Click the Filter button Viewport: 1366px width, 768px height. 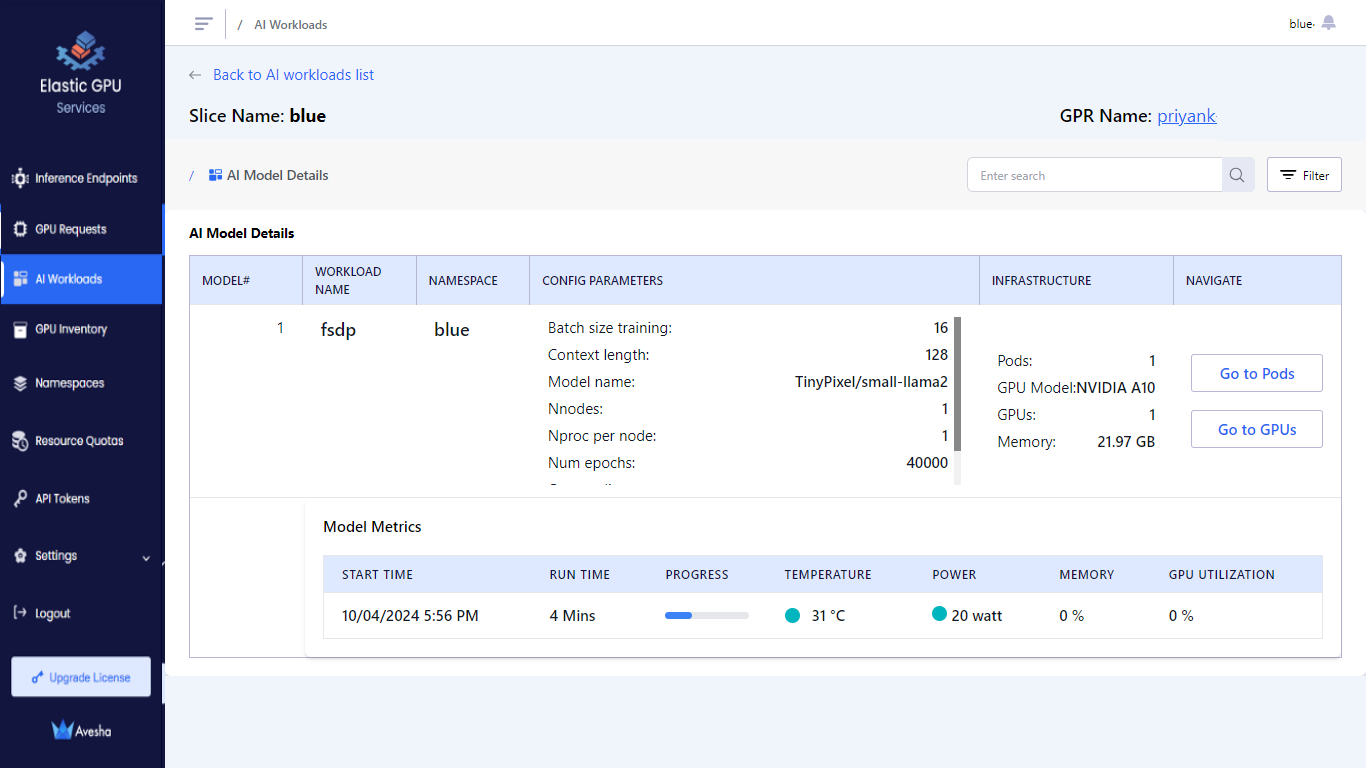tap(1304, 175)
